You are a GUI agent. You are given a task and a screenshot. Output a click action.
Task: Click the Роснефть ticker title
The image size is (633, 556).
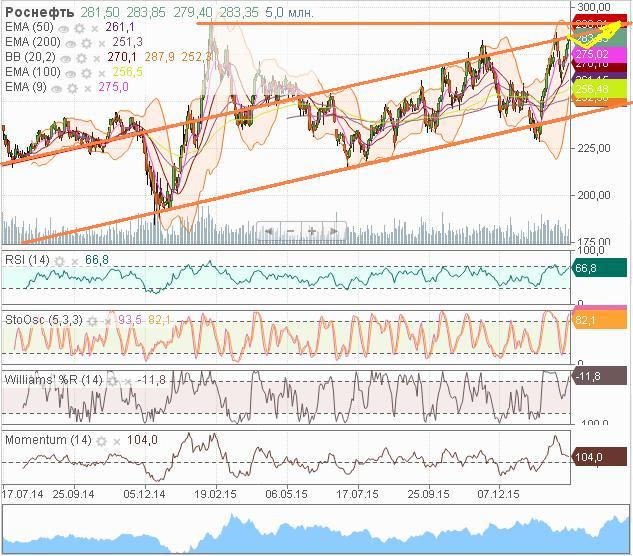(40, 13)
